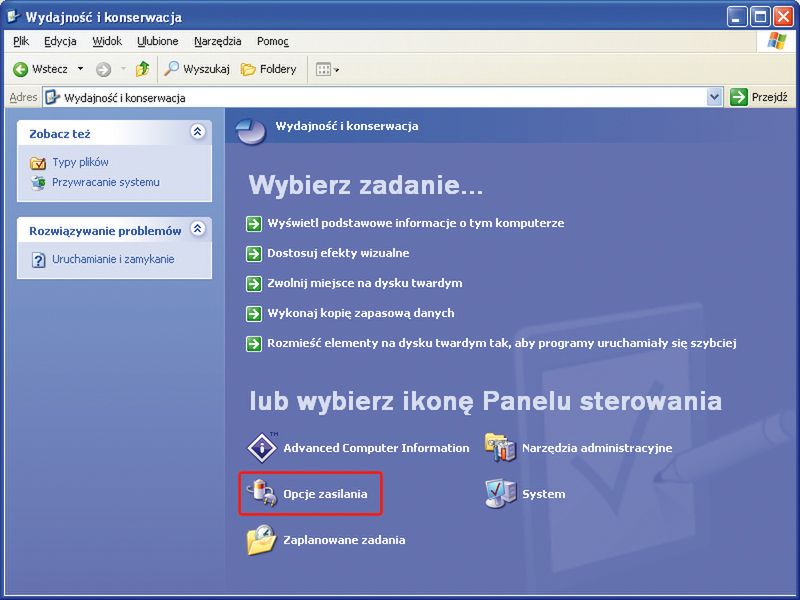Open the Pomoc menu
Screen dimensions: 800x600
pyautogui.click(x=272, y=41)
